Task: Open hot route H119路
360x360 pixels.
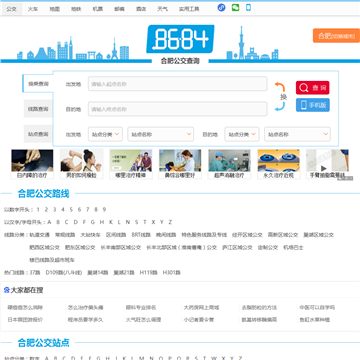Action: [x=148, y=272]
